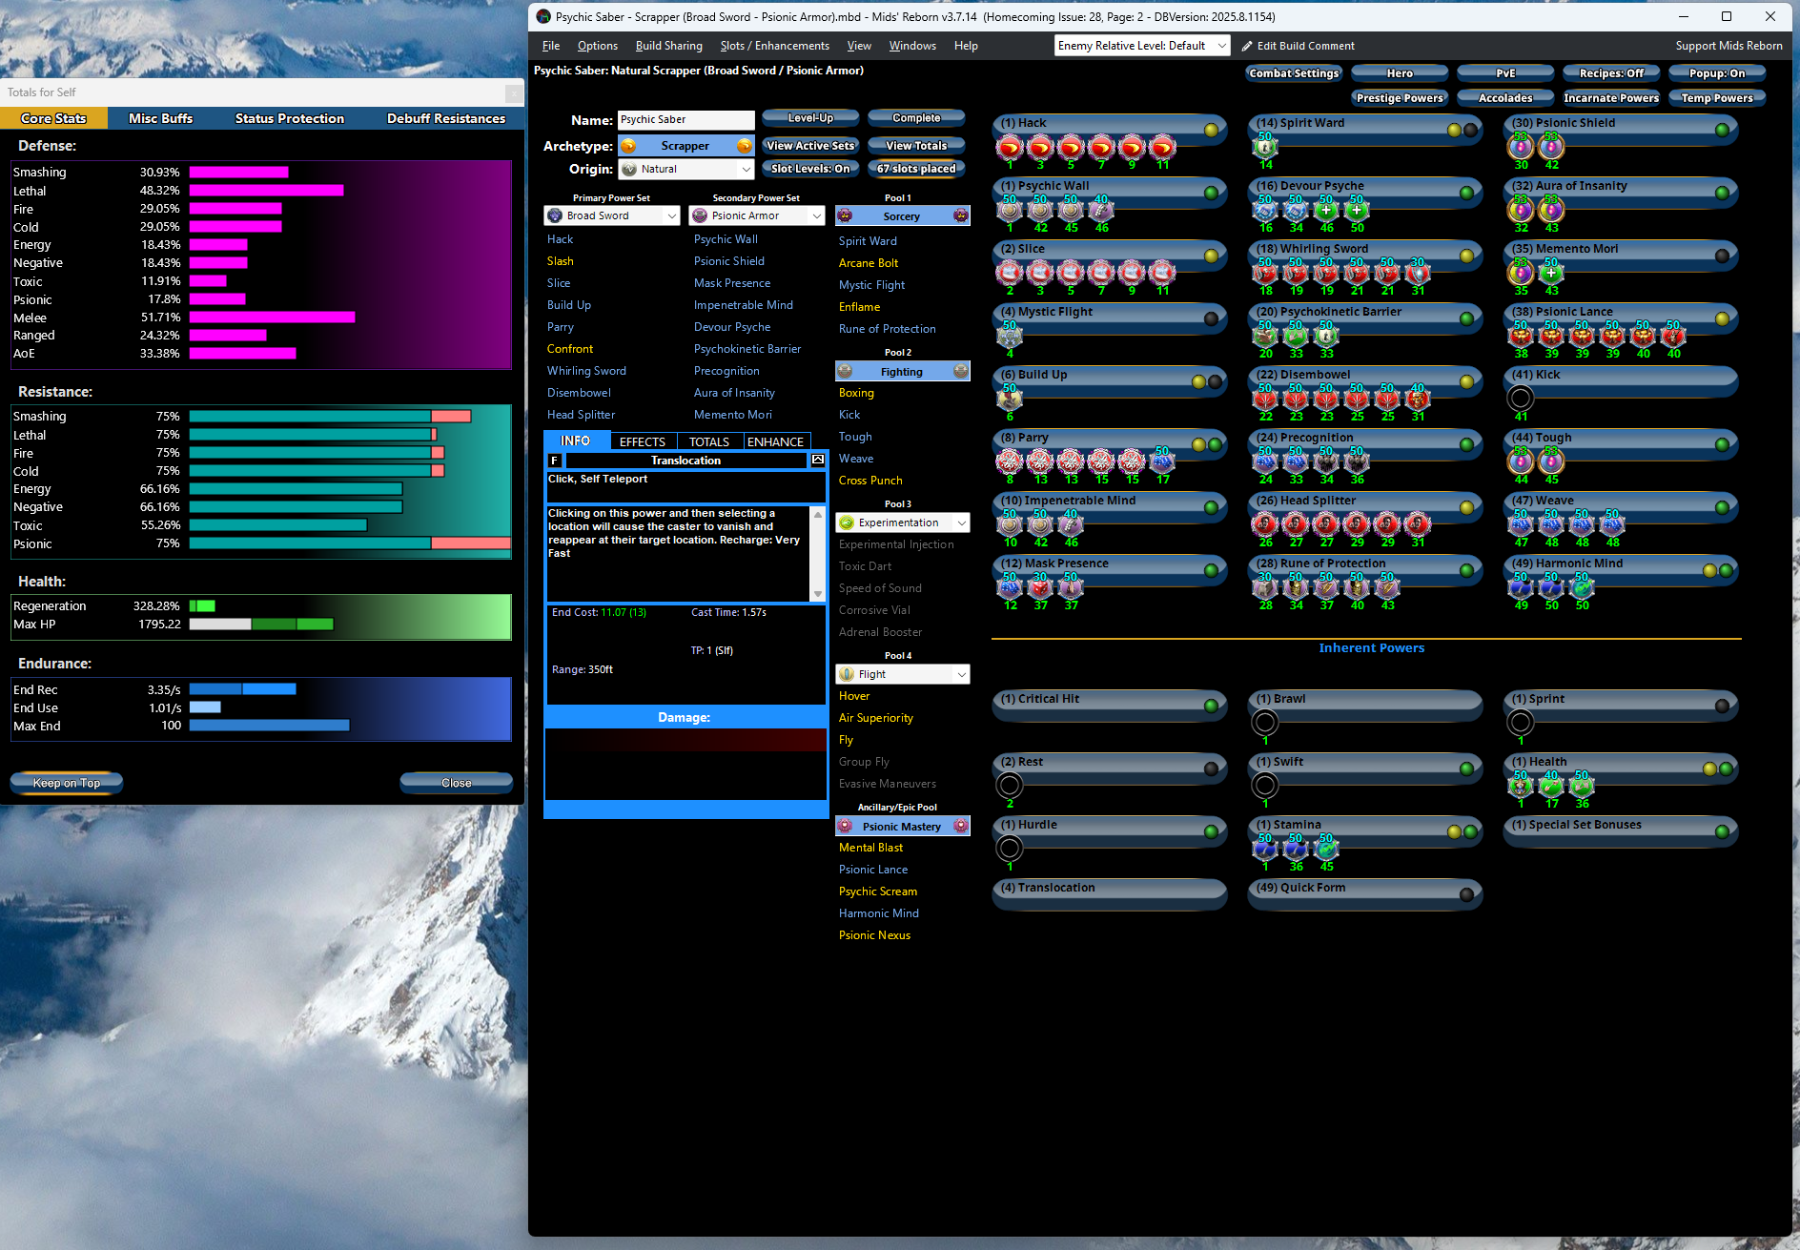Toggle Memento Mori power on
Viewport: 1800px width, 1250px height.
[1721, 256]
